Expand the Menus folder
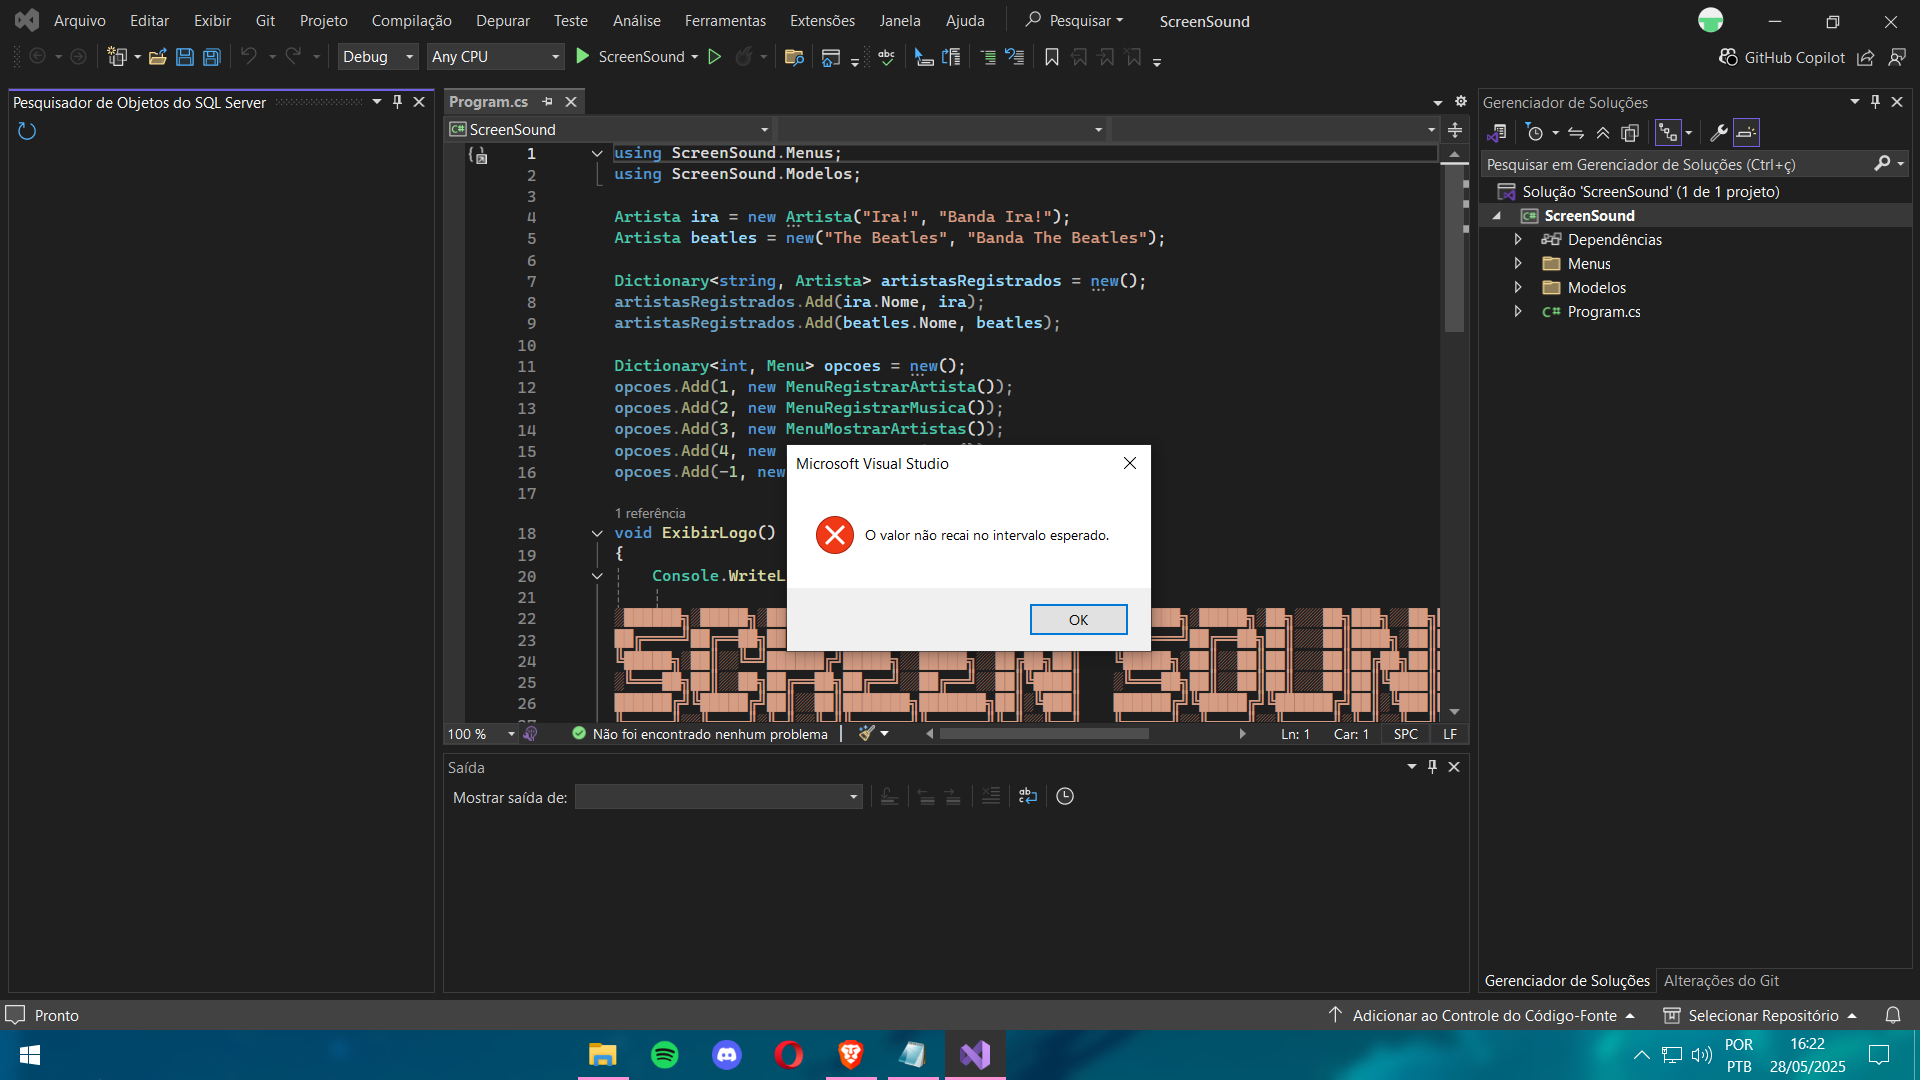 point(1518,264)
